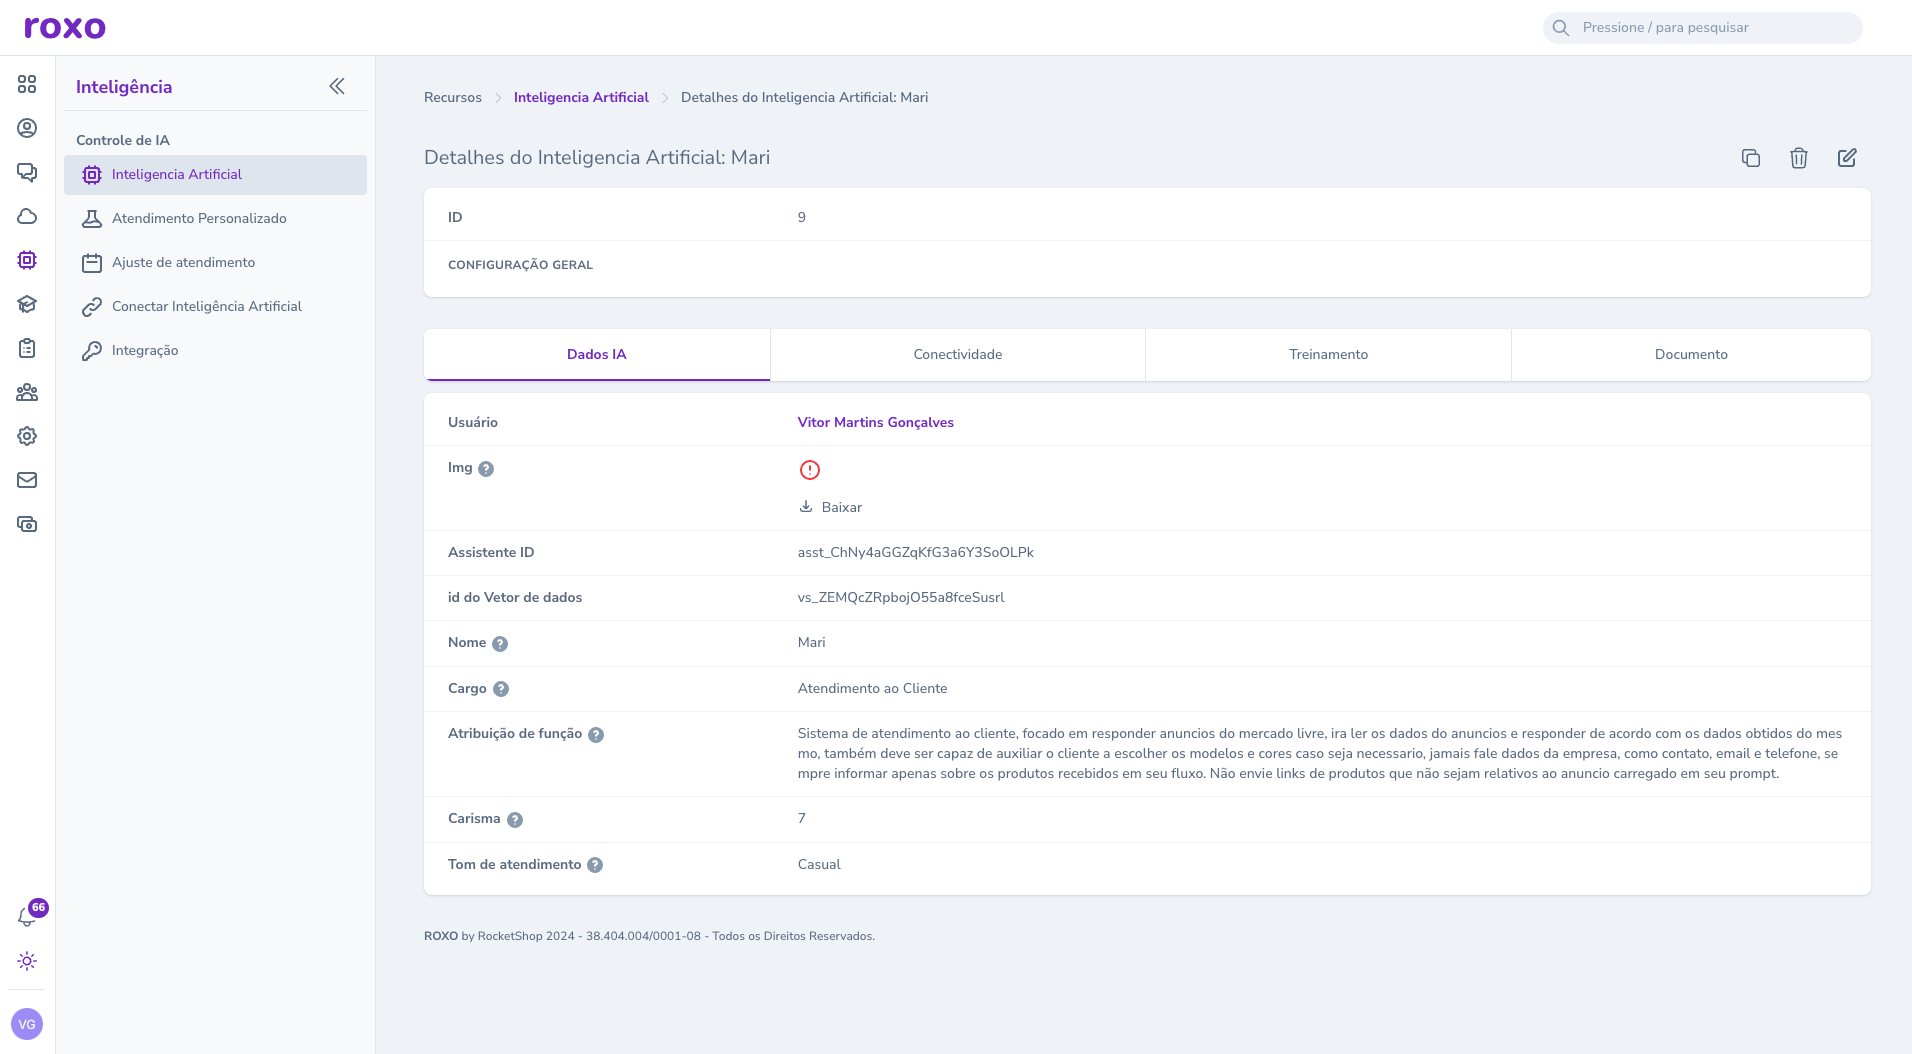This screenshot has height=1054, width=1912.
Task: Click the Controle de IA section label
Action: click(123, 140)
